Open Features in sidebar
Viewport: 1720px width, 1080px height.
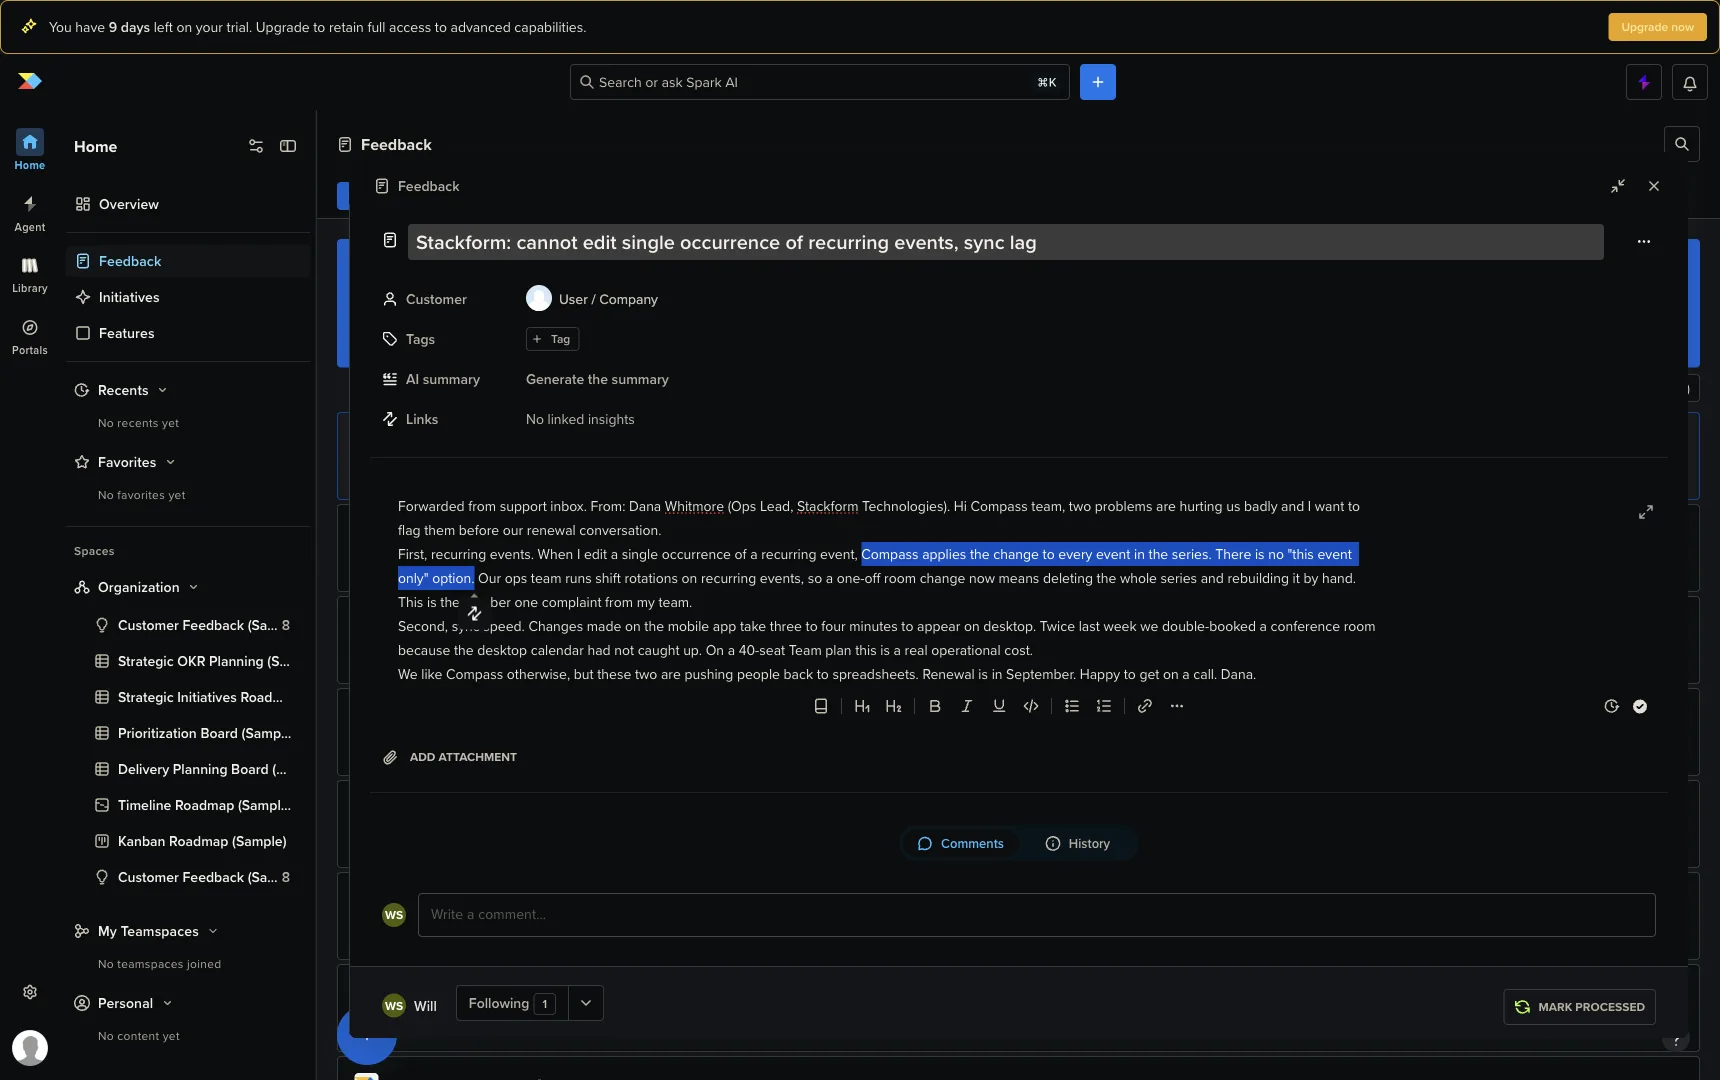[188, 333]
